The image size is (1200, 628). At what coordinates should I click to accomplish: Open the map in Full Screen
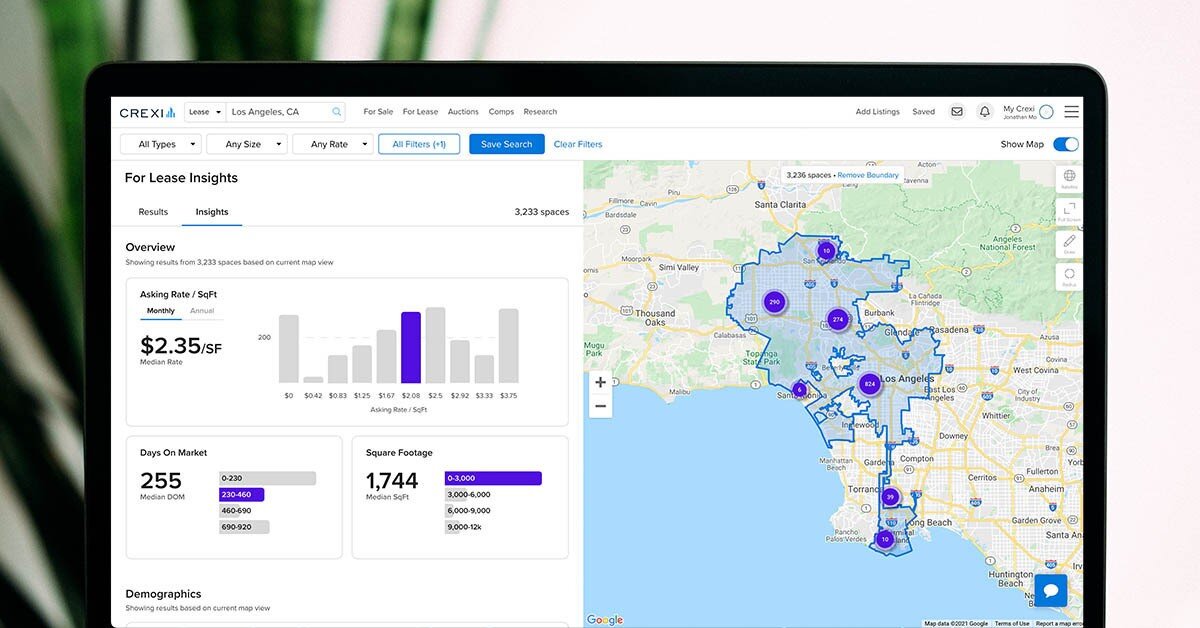click(x=1069, y=210)
